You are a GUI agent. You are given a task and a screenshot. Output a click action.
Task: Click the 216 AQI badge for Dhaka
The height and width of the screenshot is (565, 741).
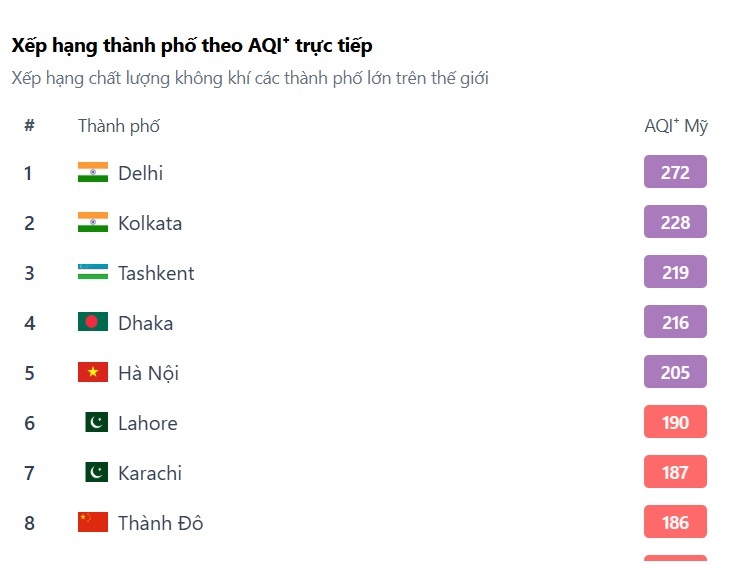675,322
